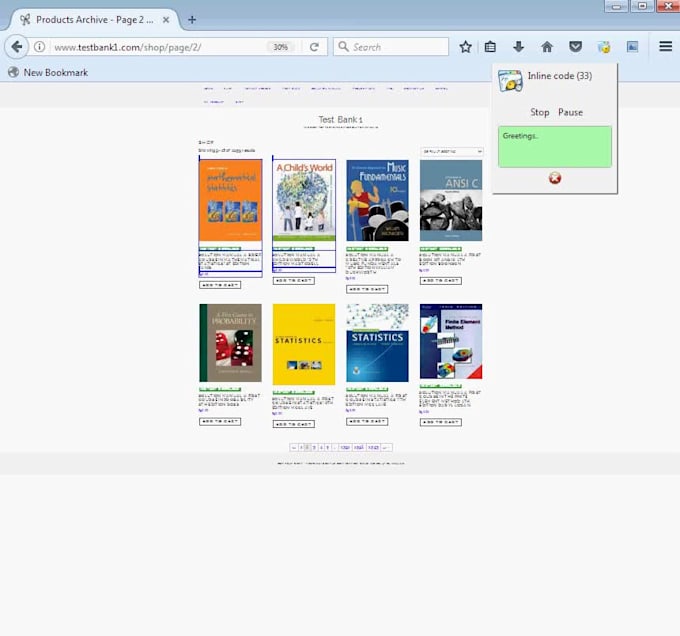Image resolution: width=680 pixels, height=636 pixels.
Task: Open the Downloads arrow icon
Action: coord(518,46)
